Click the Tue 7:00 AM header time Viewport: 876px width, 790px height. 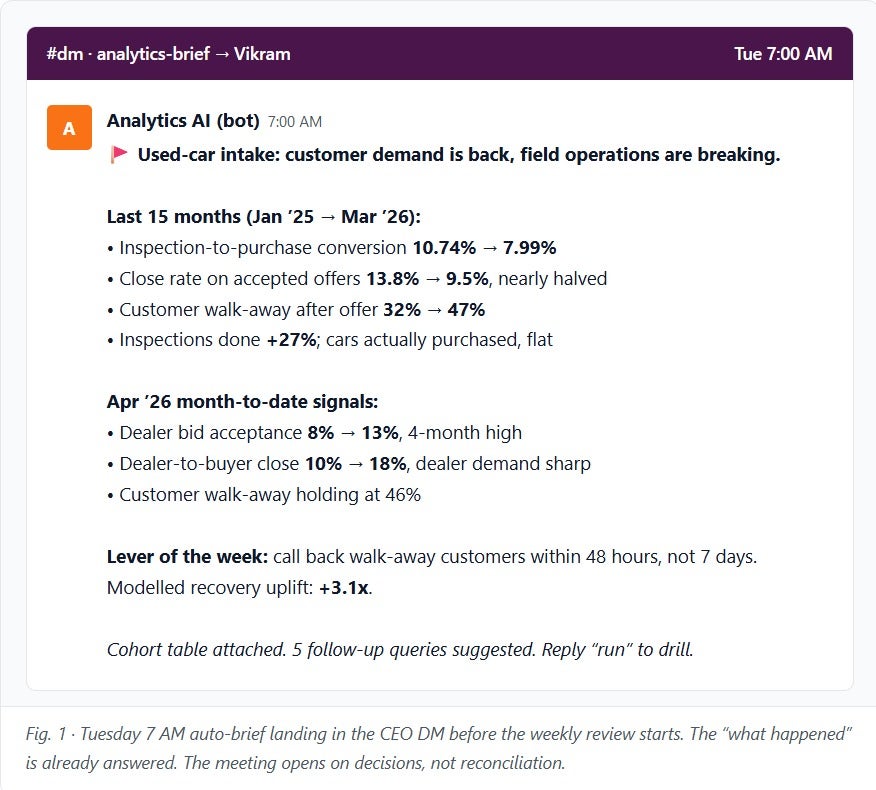tap(782, 54)
